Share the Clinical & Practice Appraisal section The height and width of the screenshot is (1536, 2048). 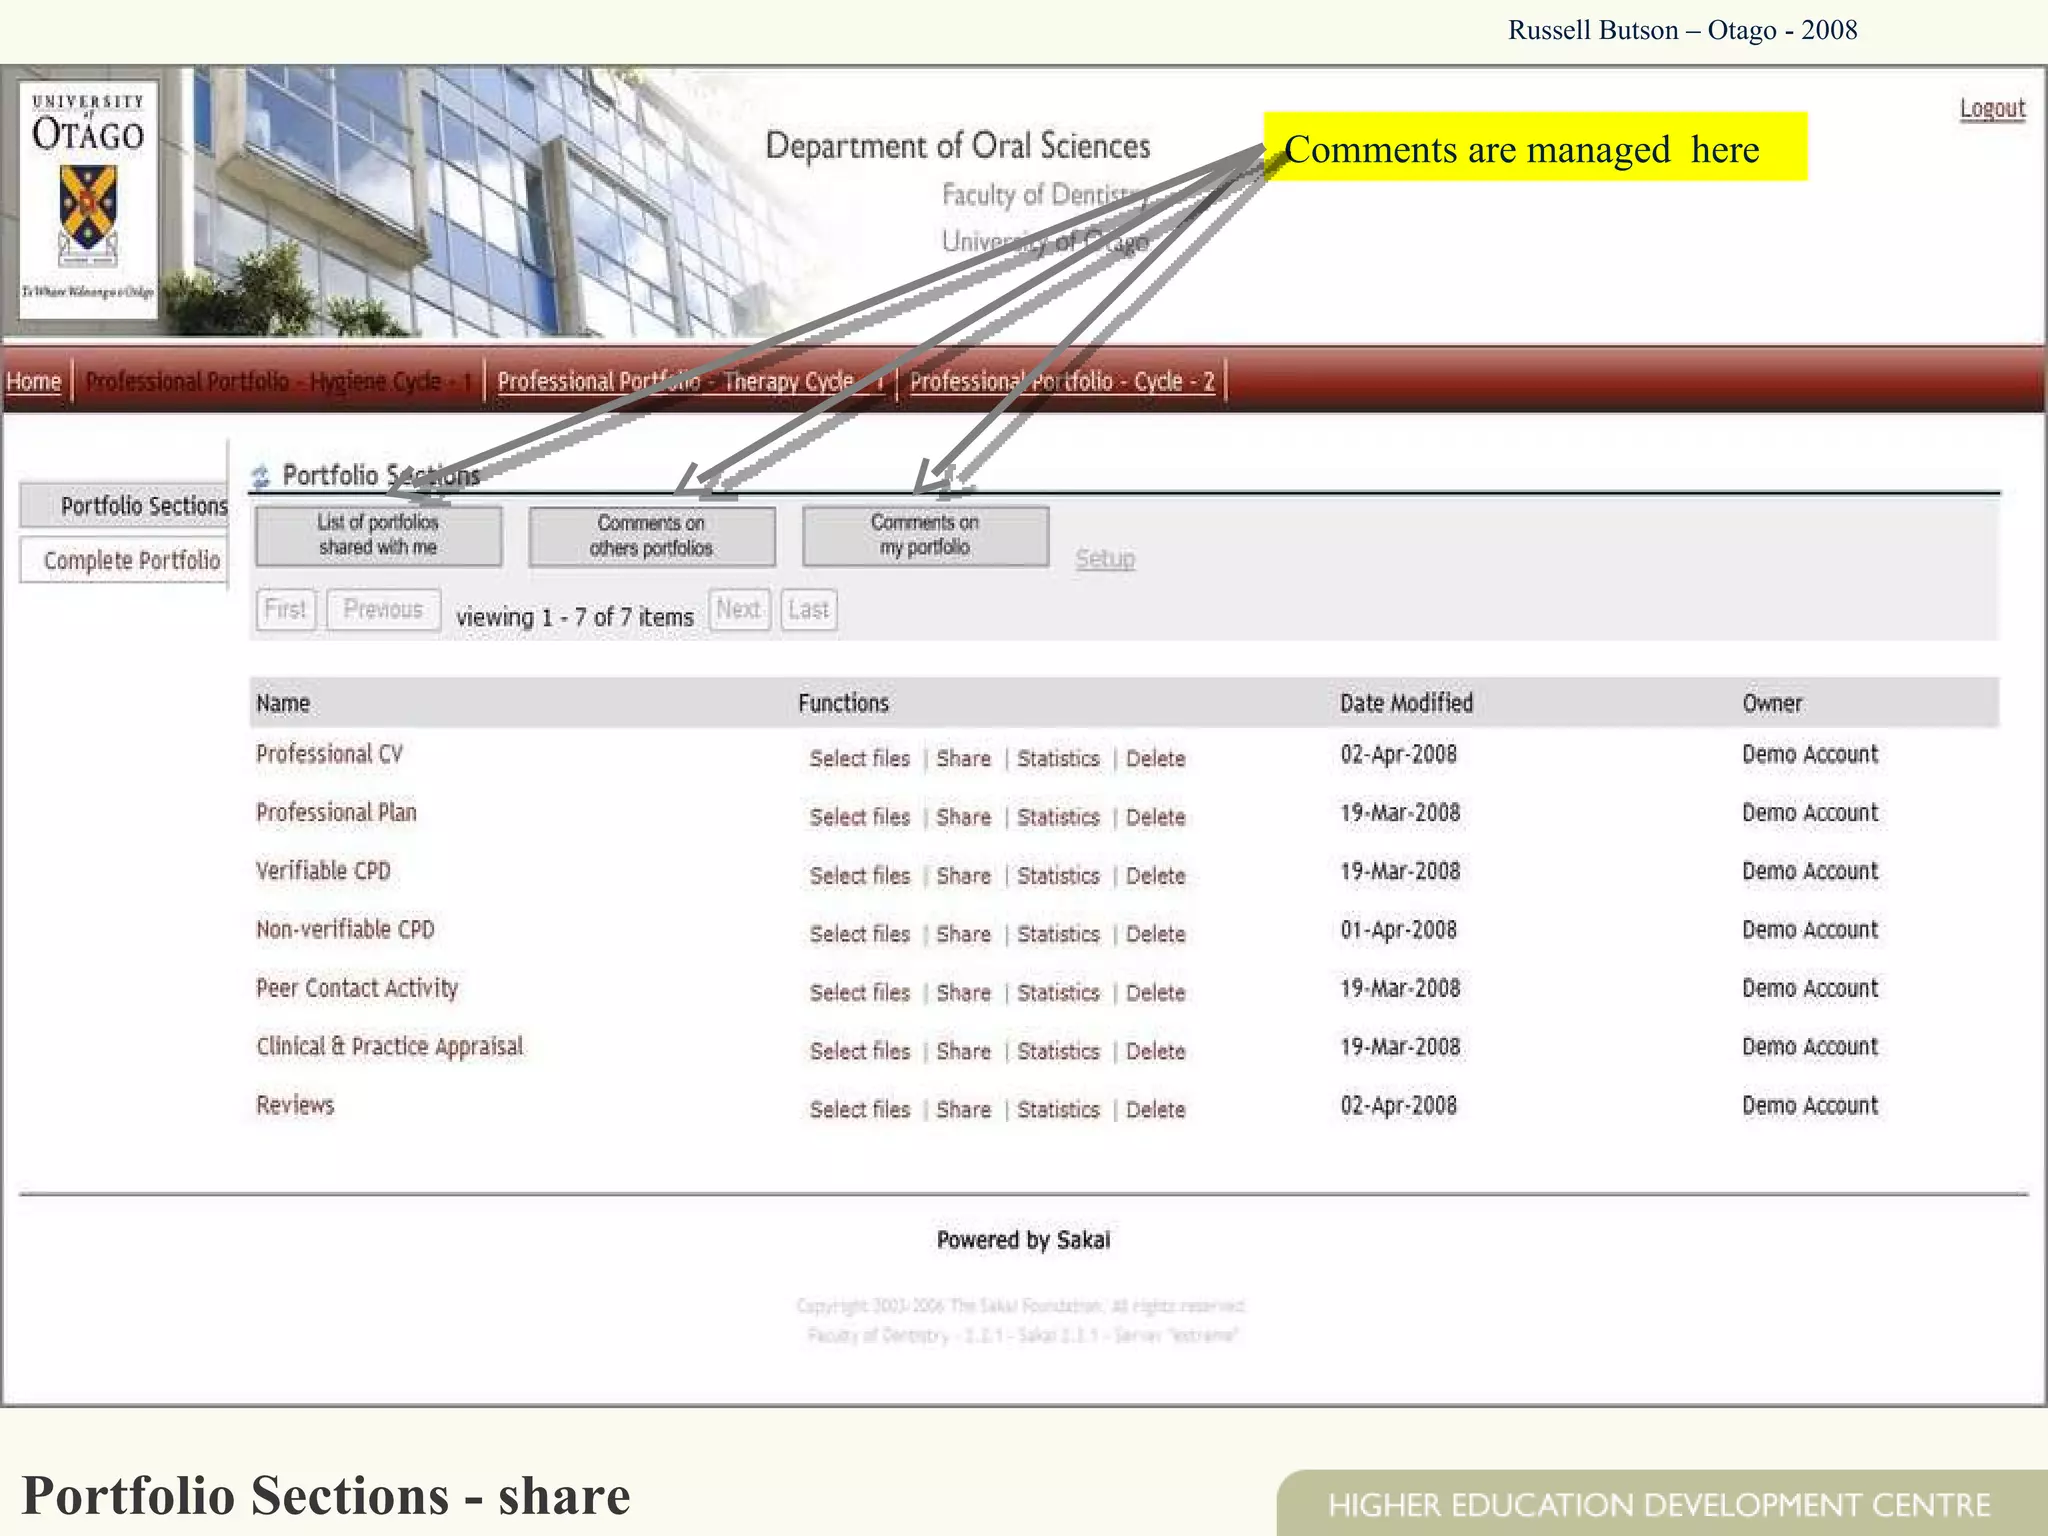point(964,1051)
